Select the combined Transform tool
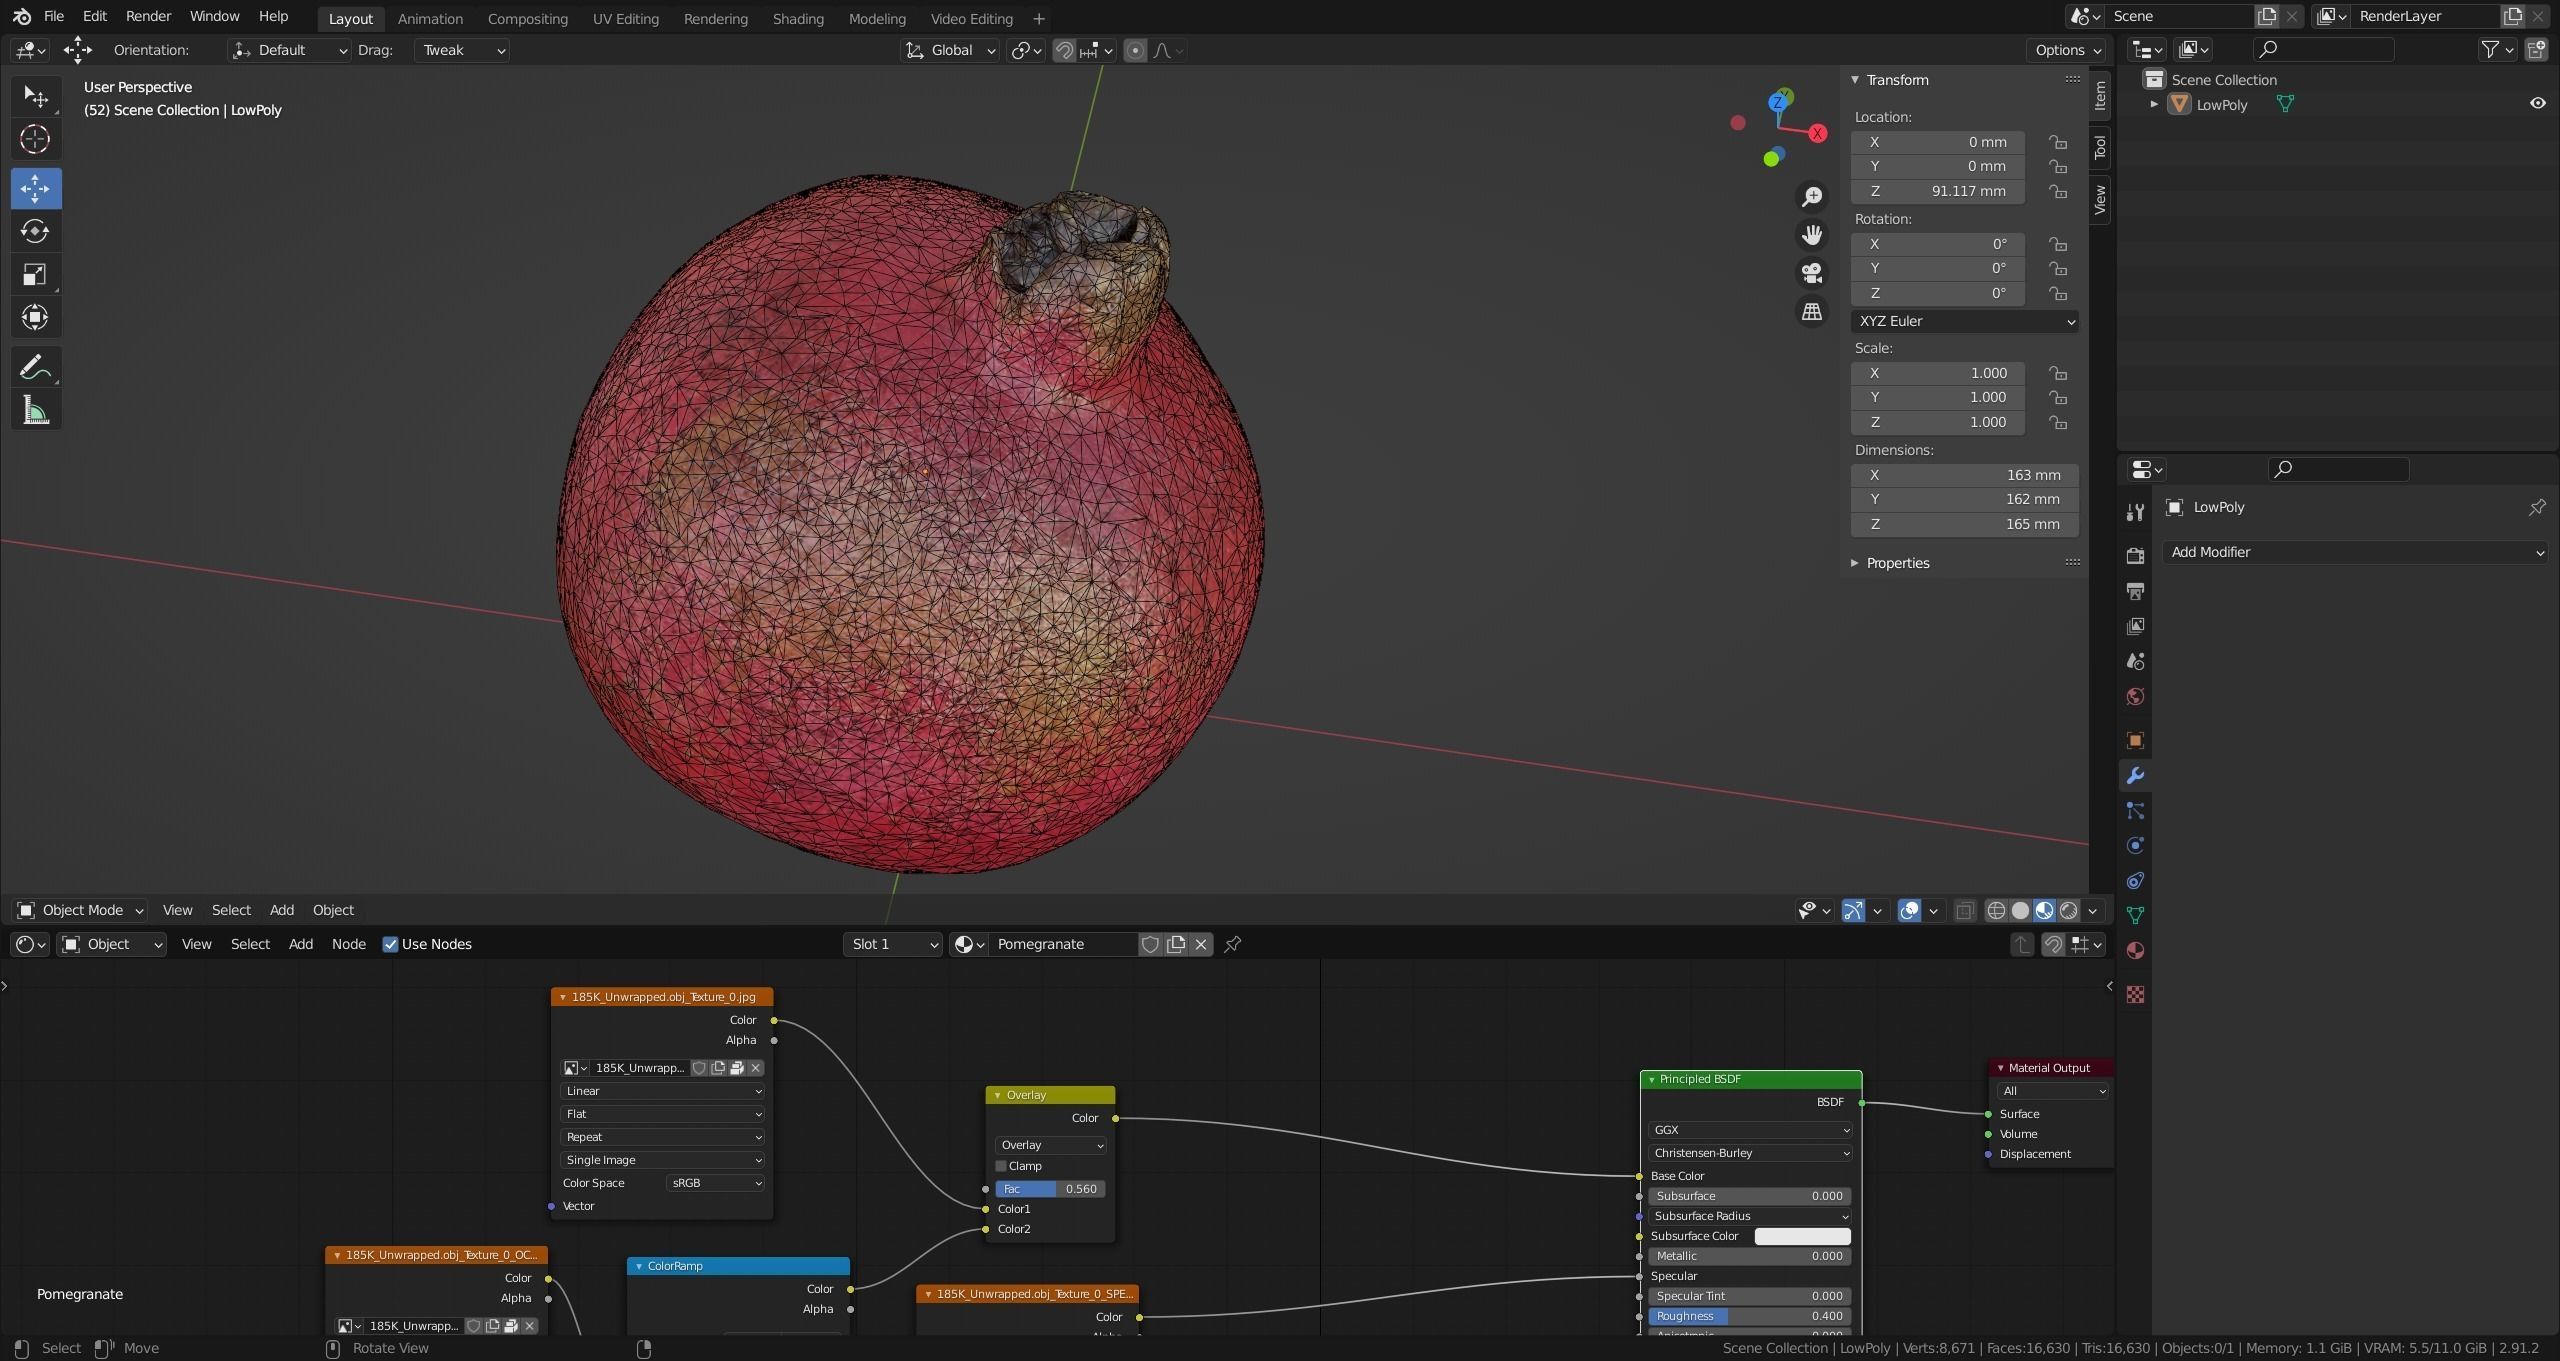The height and width of the screenshot is (1361, 2560). [x=36, y=317]
